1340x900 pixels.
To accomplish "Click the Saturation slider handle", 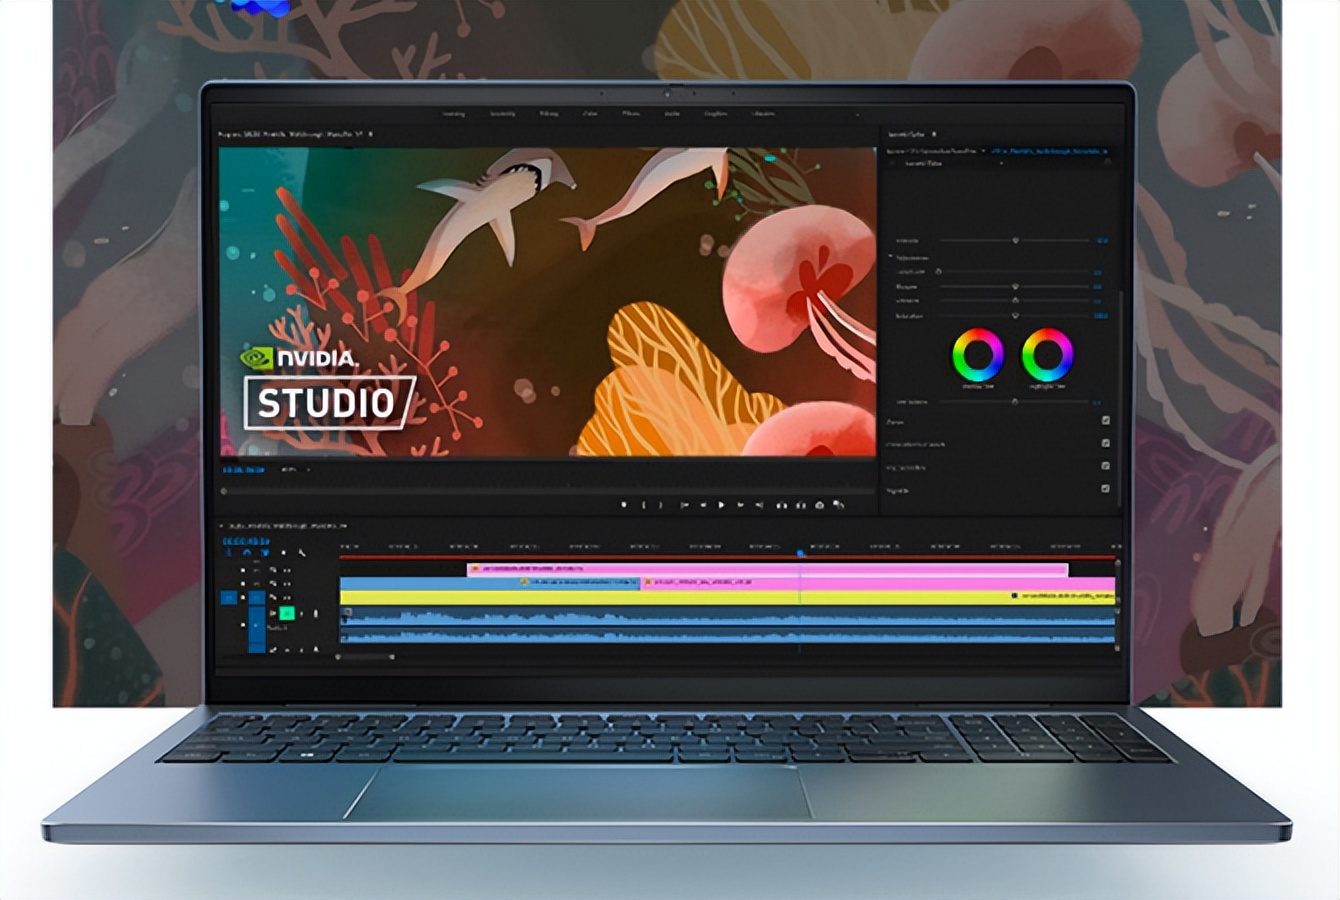I will coord(1015,315).
